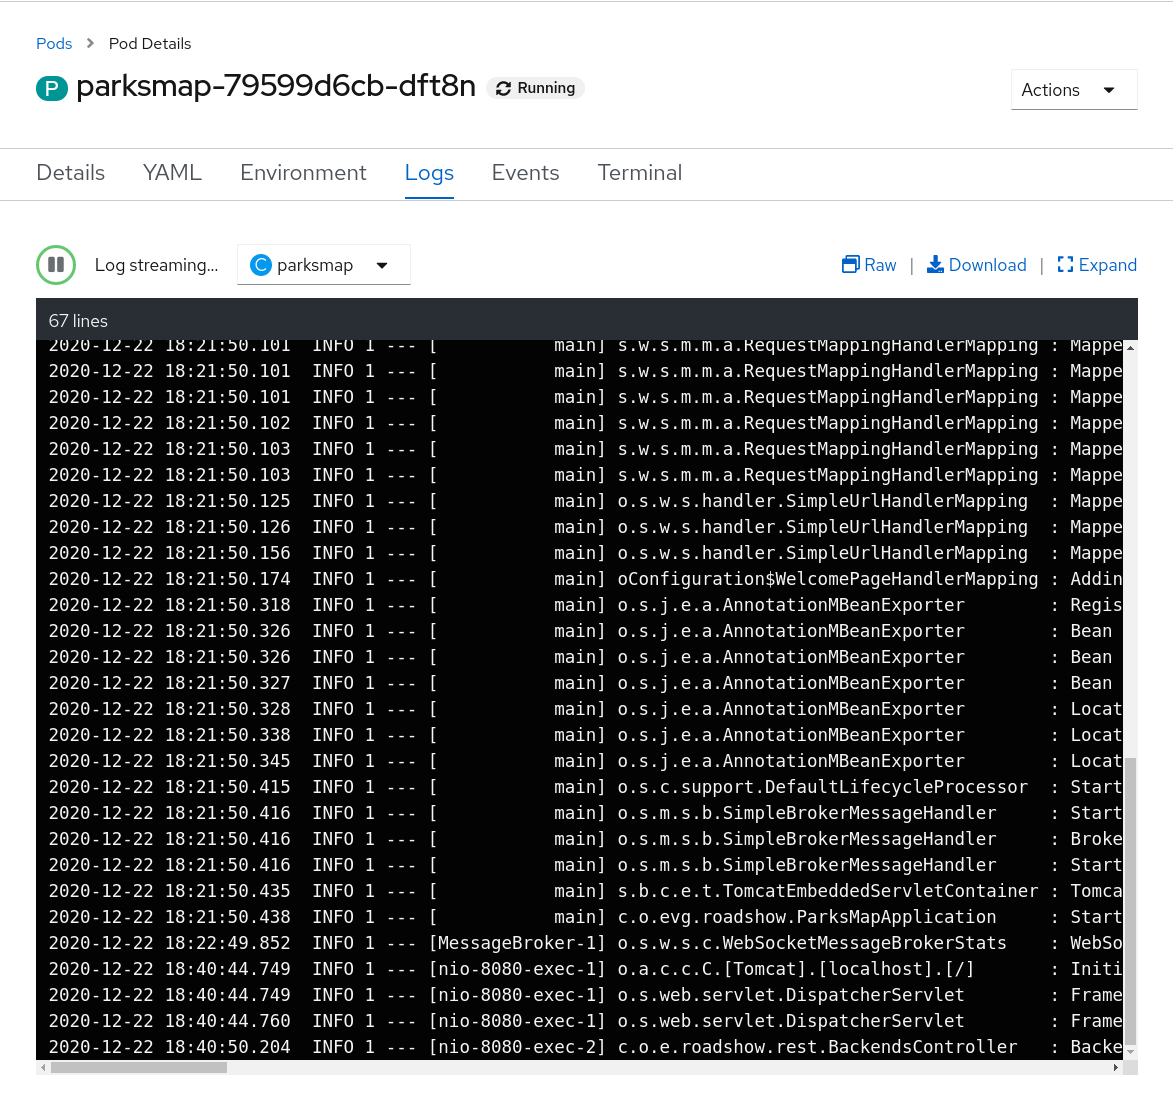Switch to the YAML tab
Viewport: 1173px width, 1118px height.
point(171,173)
